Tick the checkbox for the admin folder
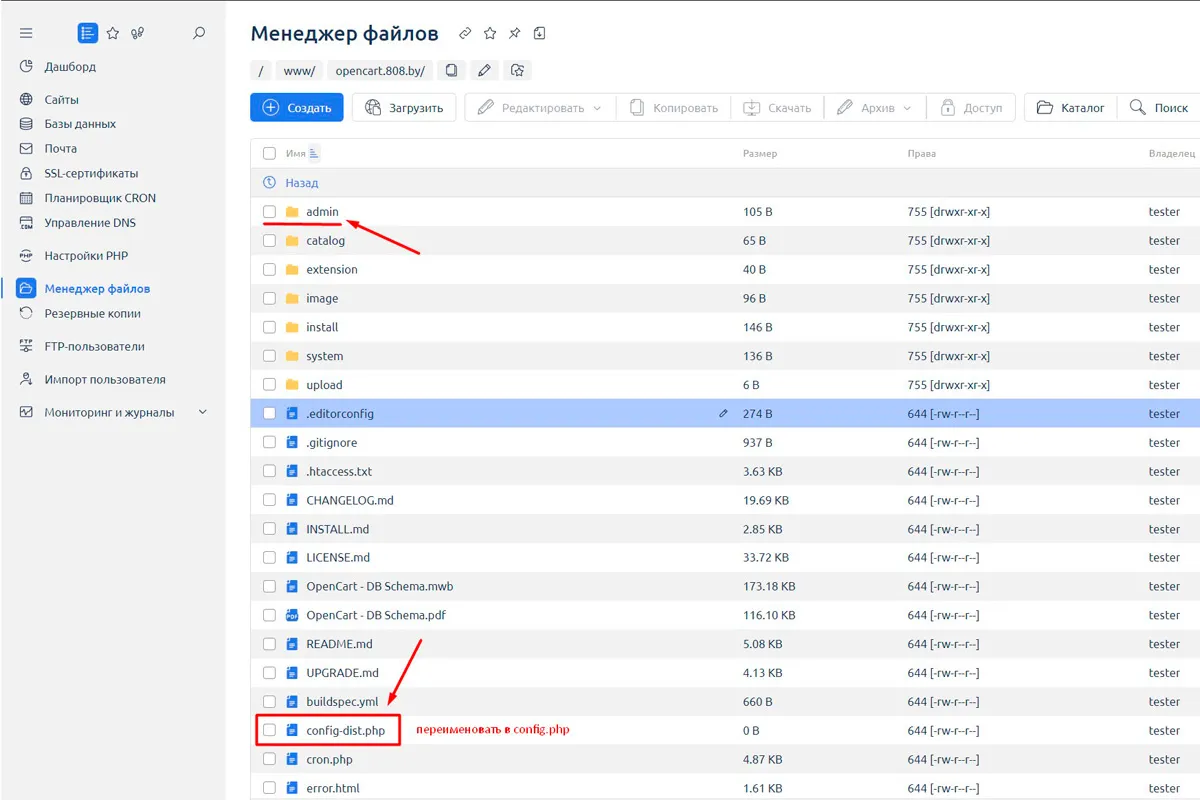The height and width of the screenshot is (800, 1200). [269, 212]
